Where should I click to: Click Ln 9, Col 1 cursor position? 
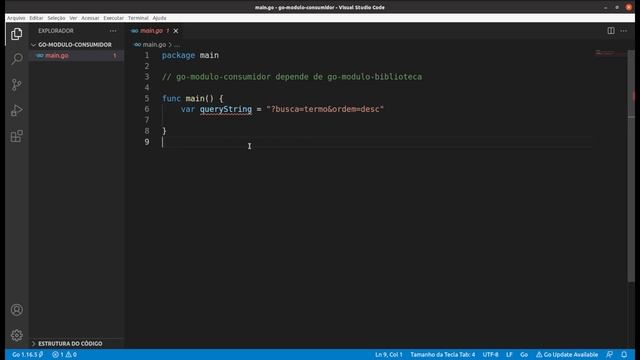tap(389, 355)
